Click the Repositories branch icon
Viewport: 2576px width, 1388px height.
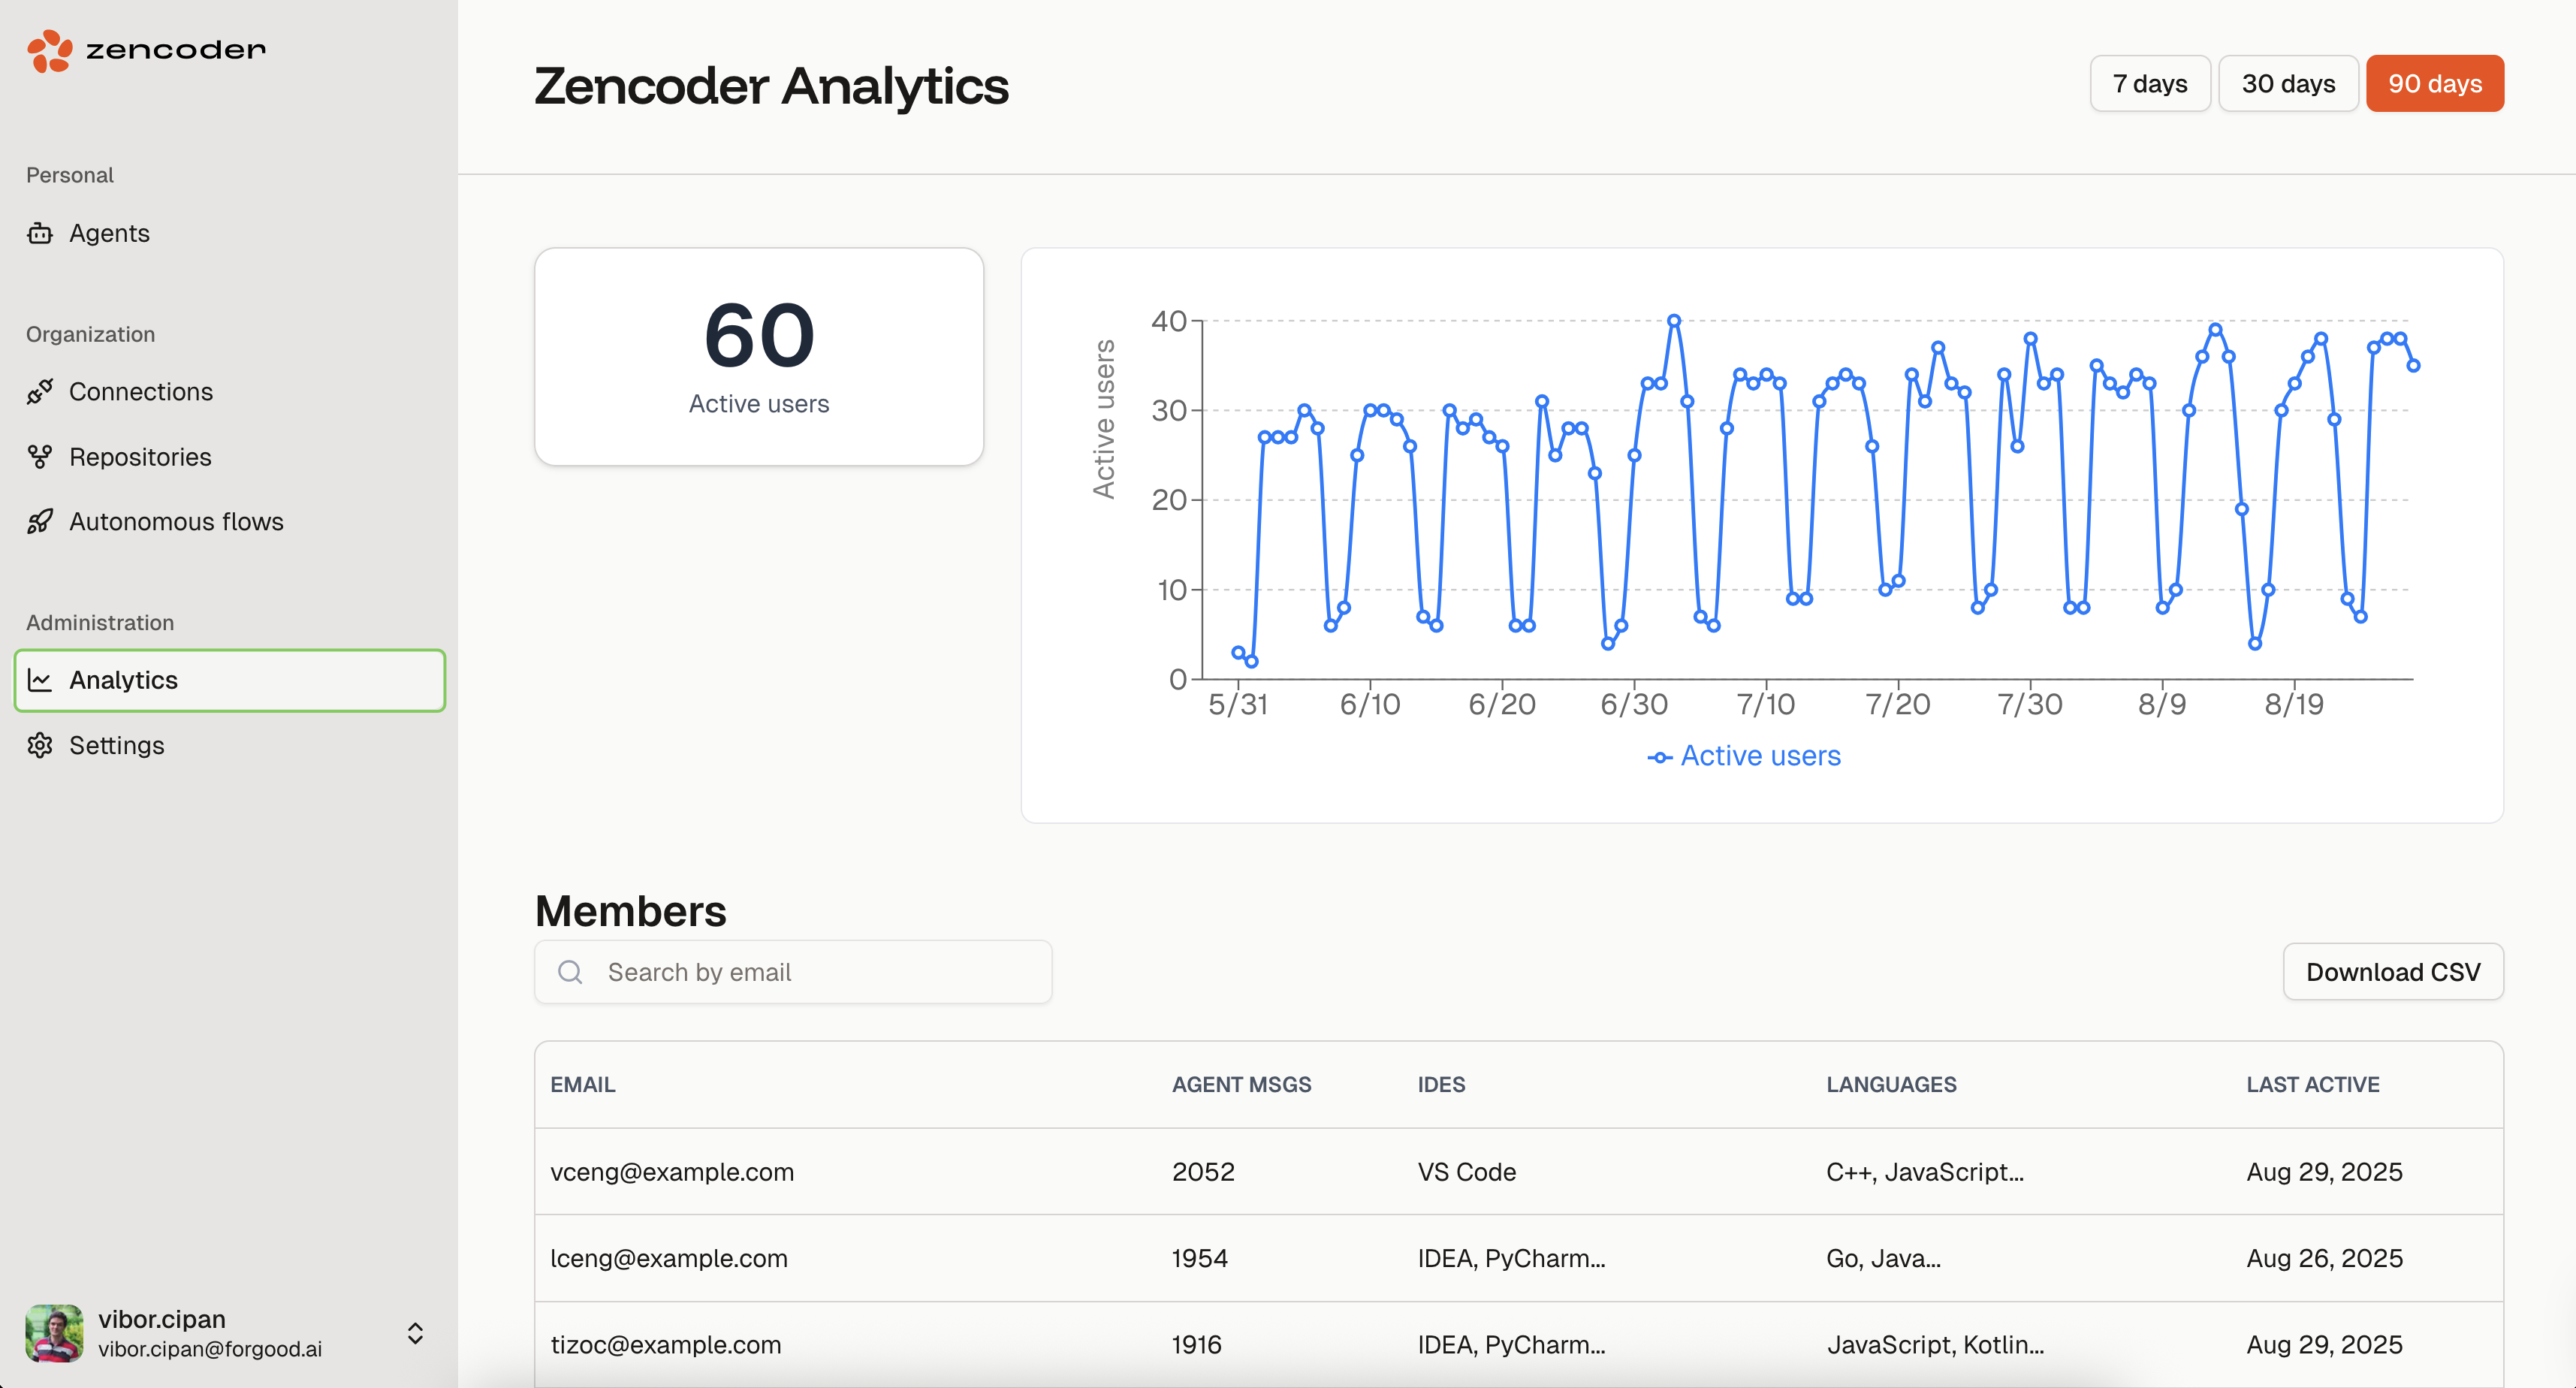click(x=40, y=457)
